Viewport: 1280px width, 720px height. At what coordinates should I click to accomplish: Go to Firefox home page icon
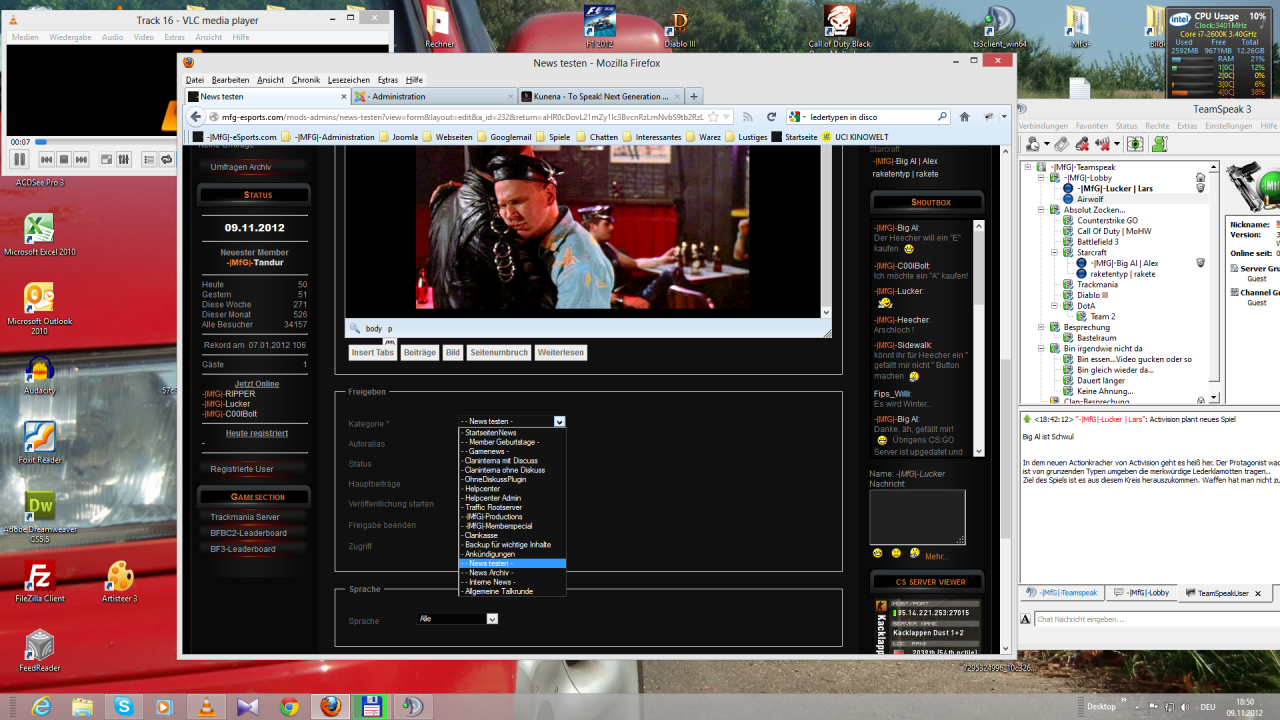[x=964, y=117]
